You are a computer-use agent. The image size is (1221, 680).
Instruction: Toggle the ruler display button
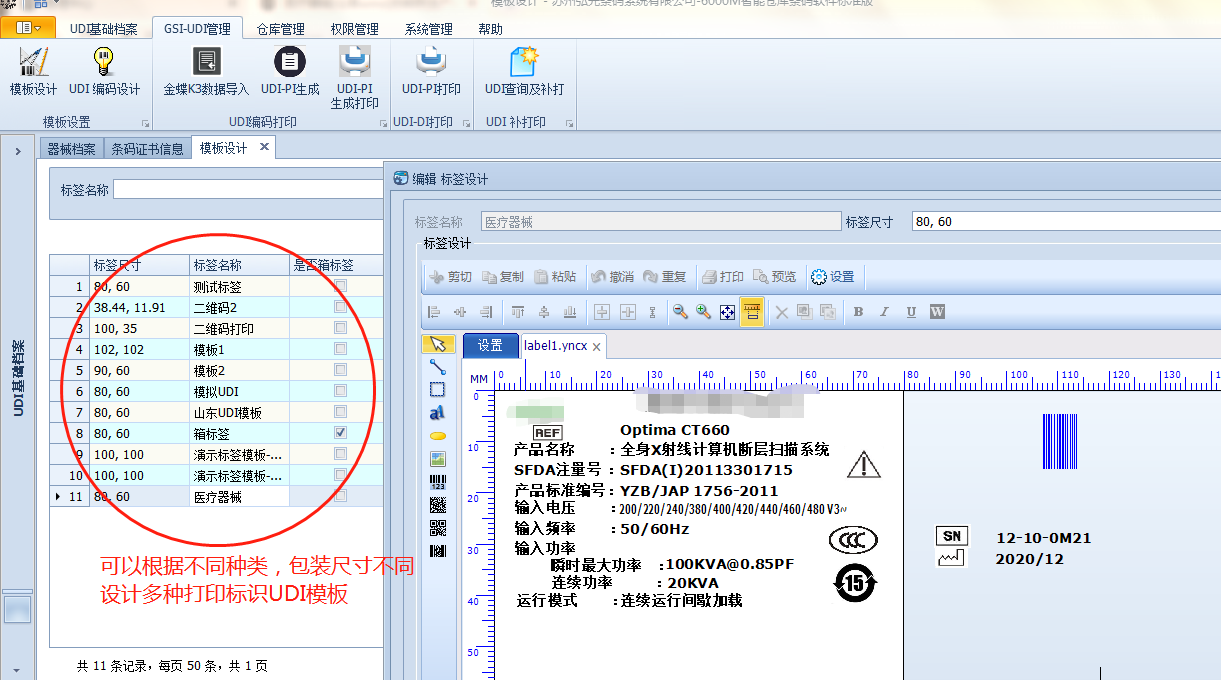[x=752, y=312]
